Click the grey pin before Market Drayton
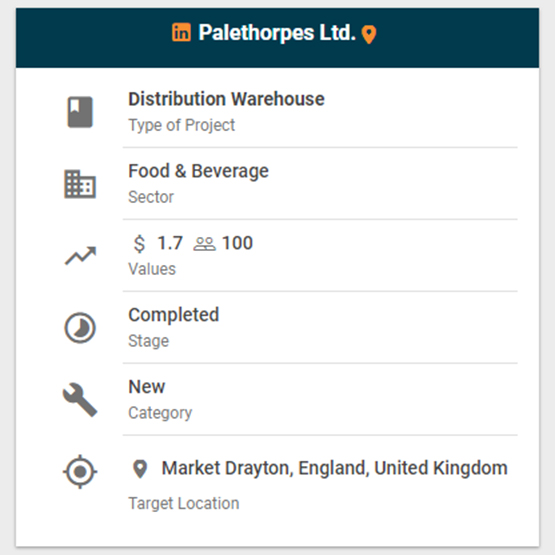555x555 pixels. pyautogui.click(x=140, y=469)
